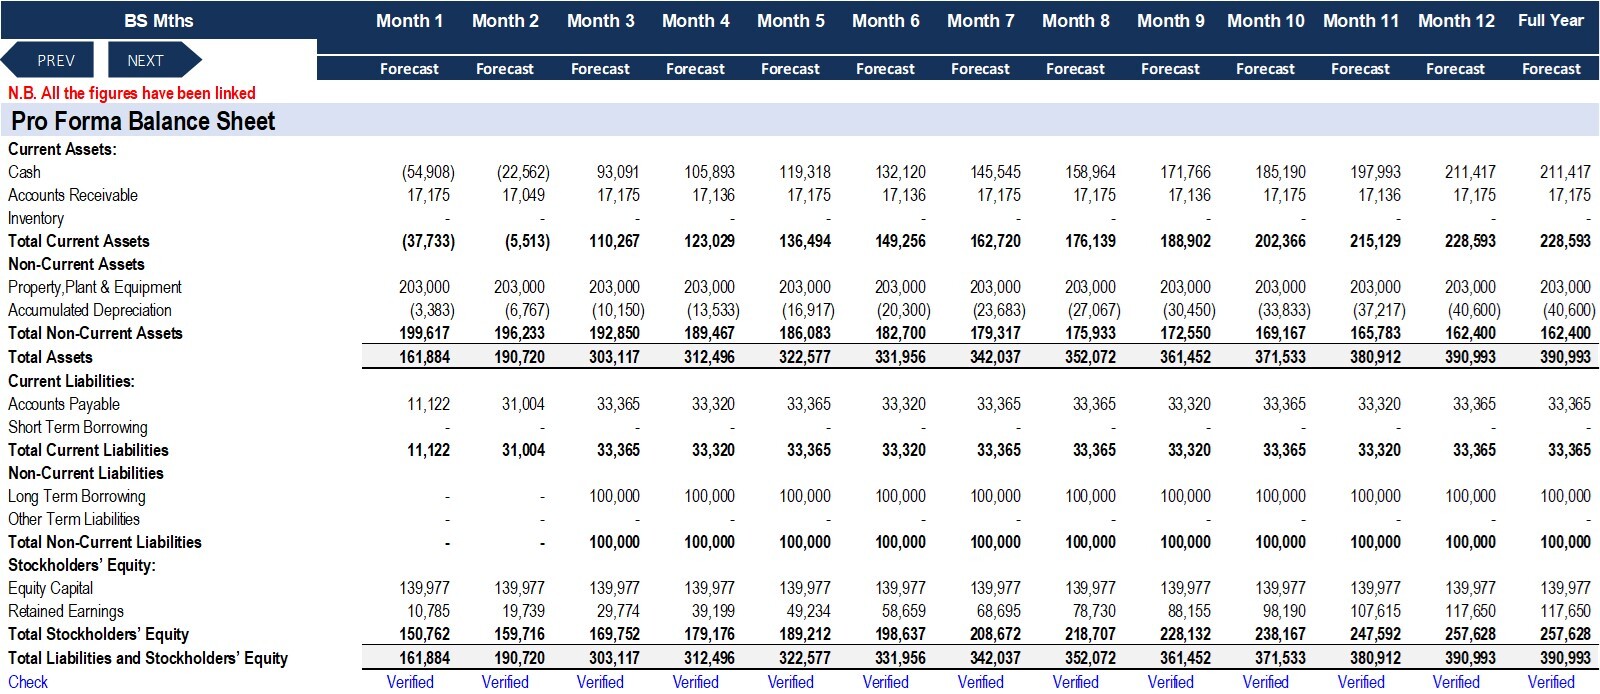Select the Non-Current Assets heading
The image size is (1600, 694).
pos(76,264)
